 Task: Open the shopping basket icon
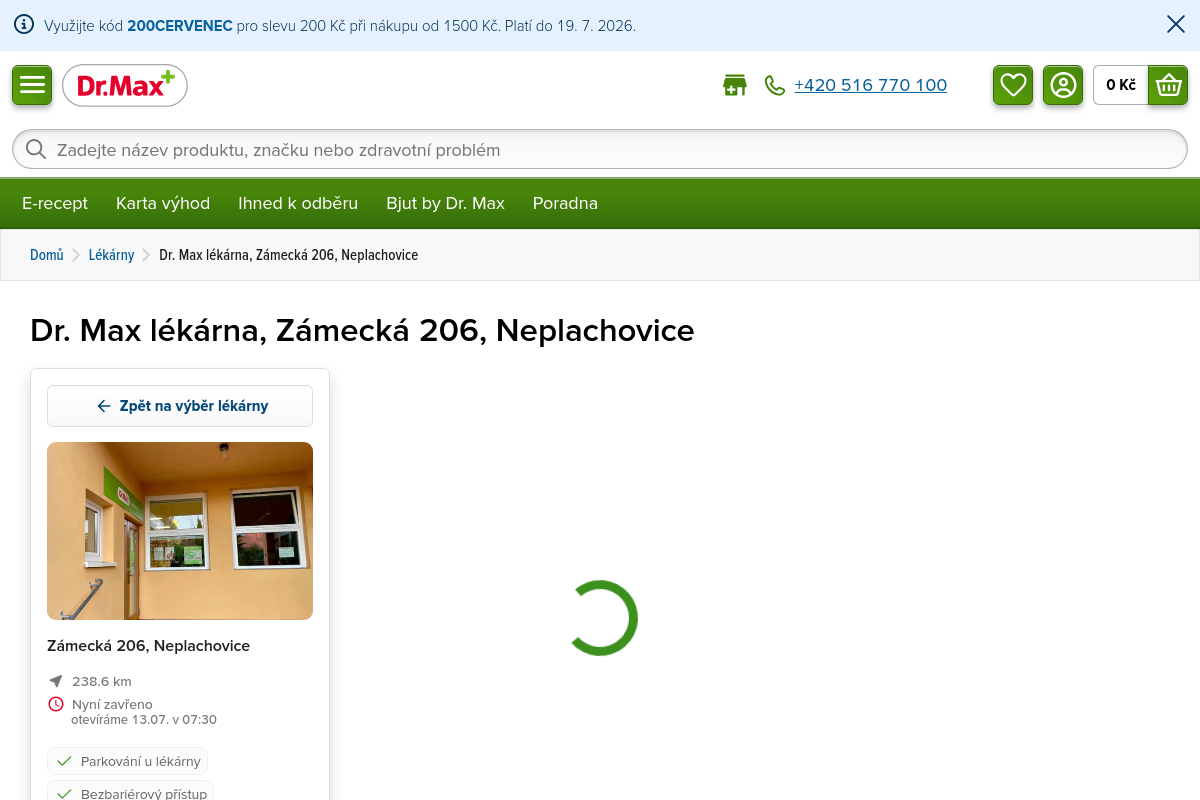(1168, 85)
